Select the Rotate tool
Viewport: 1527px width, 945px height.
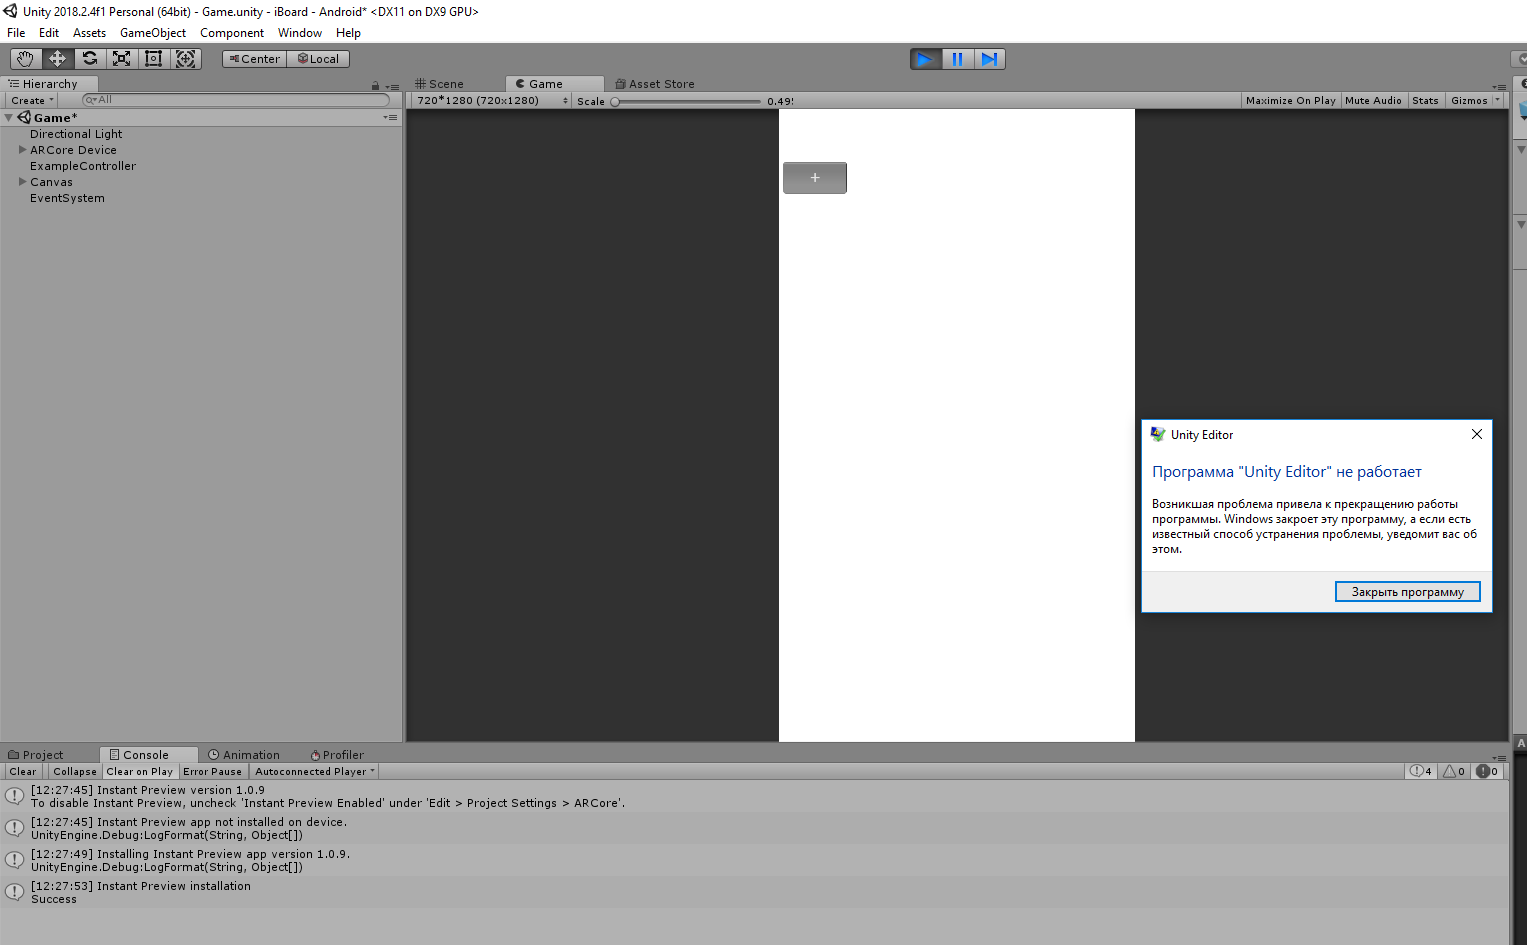pos(89,58)
